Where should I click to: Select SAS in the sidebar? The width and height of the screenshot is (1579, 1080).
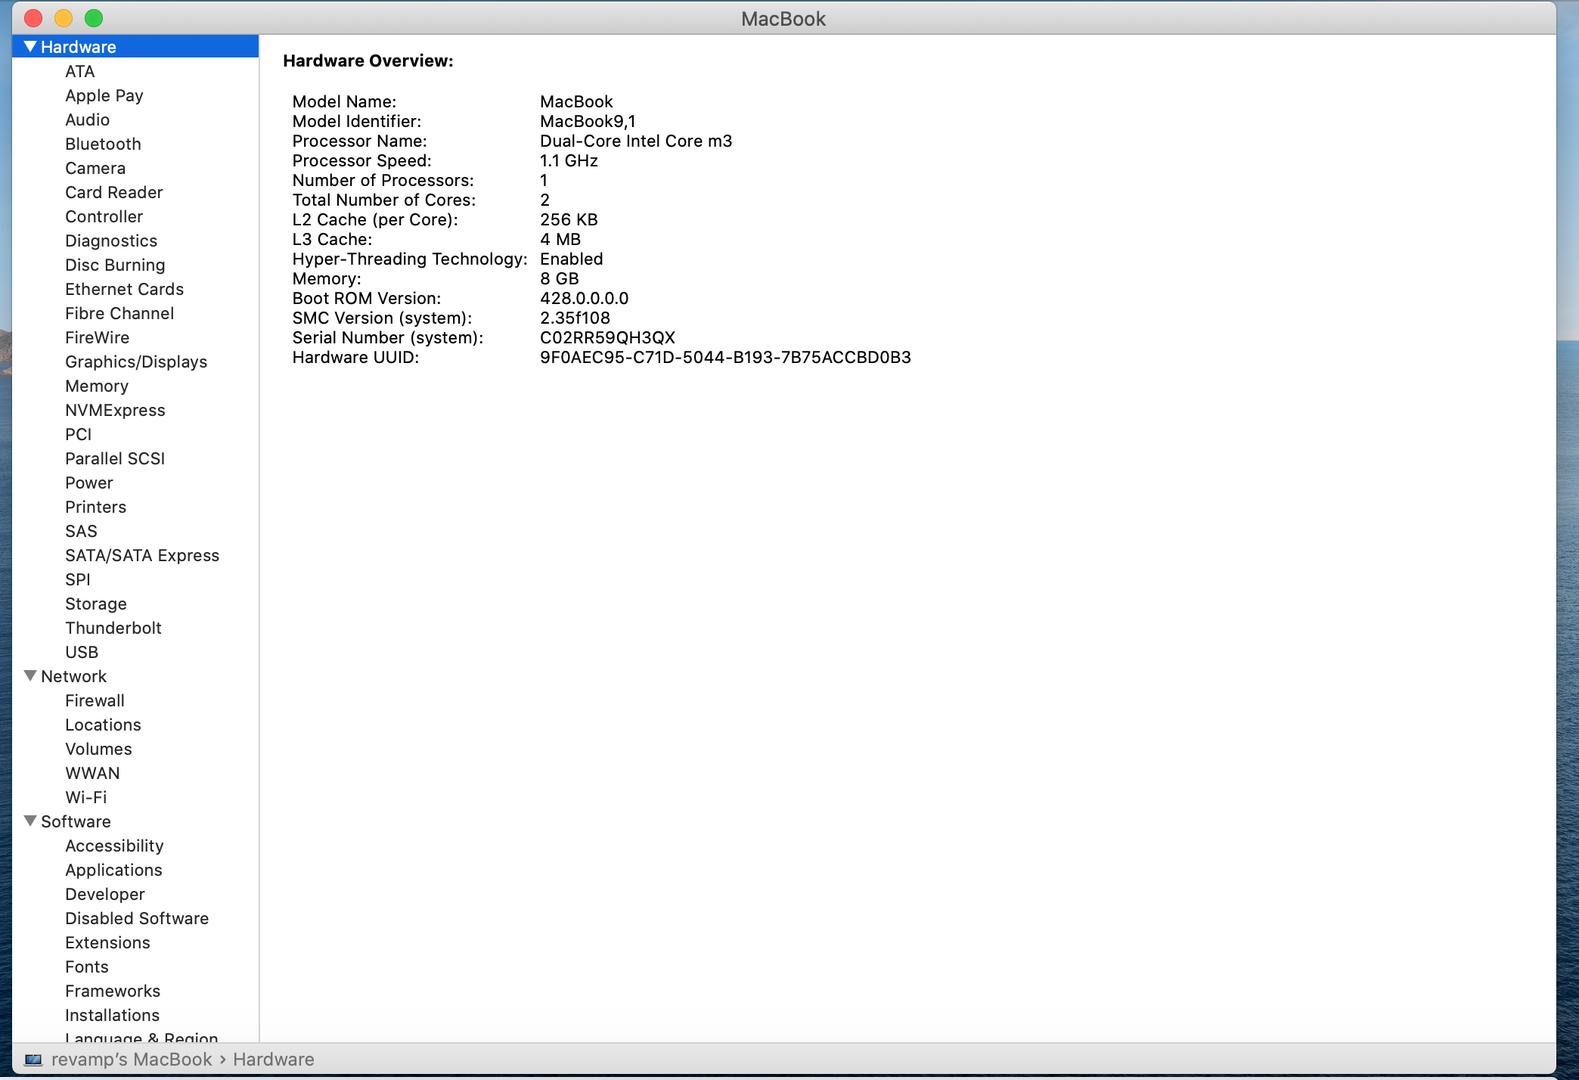tap(81, 531)
